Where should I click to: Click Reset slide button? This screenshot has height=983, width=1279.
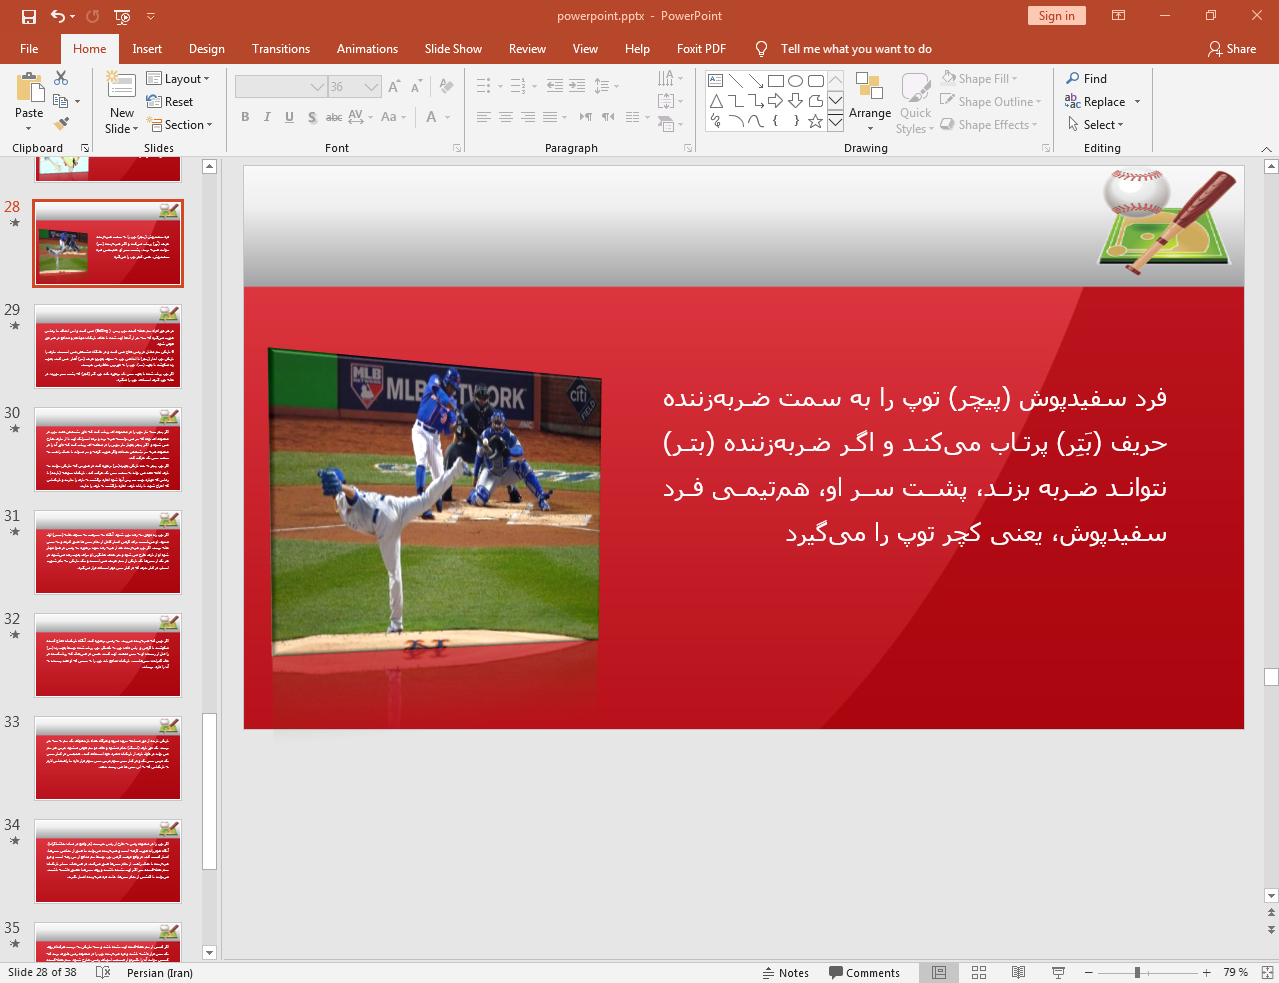point(170,101)
